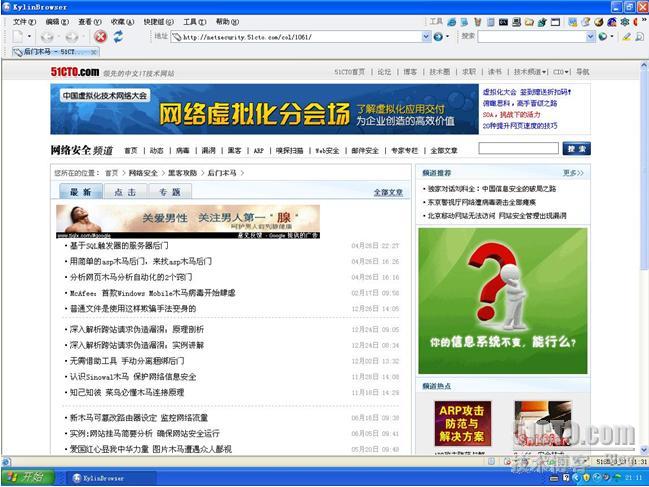Click the yellow highlighter pen icon

point(627,37)
